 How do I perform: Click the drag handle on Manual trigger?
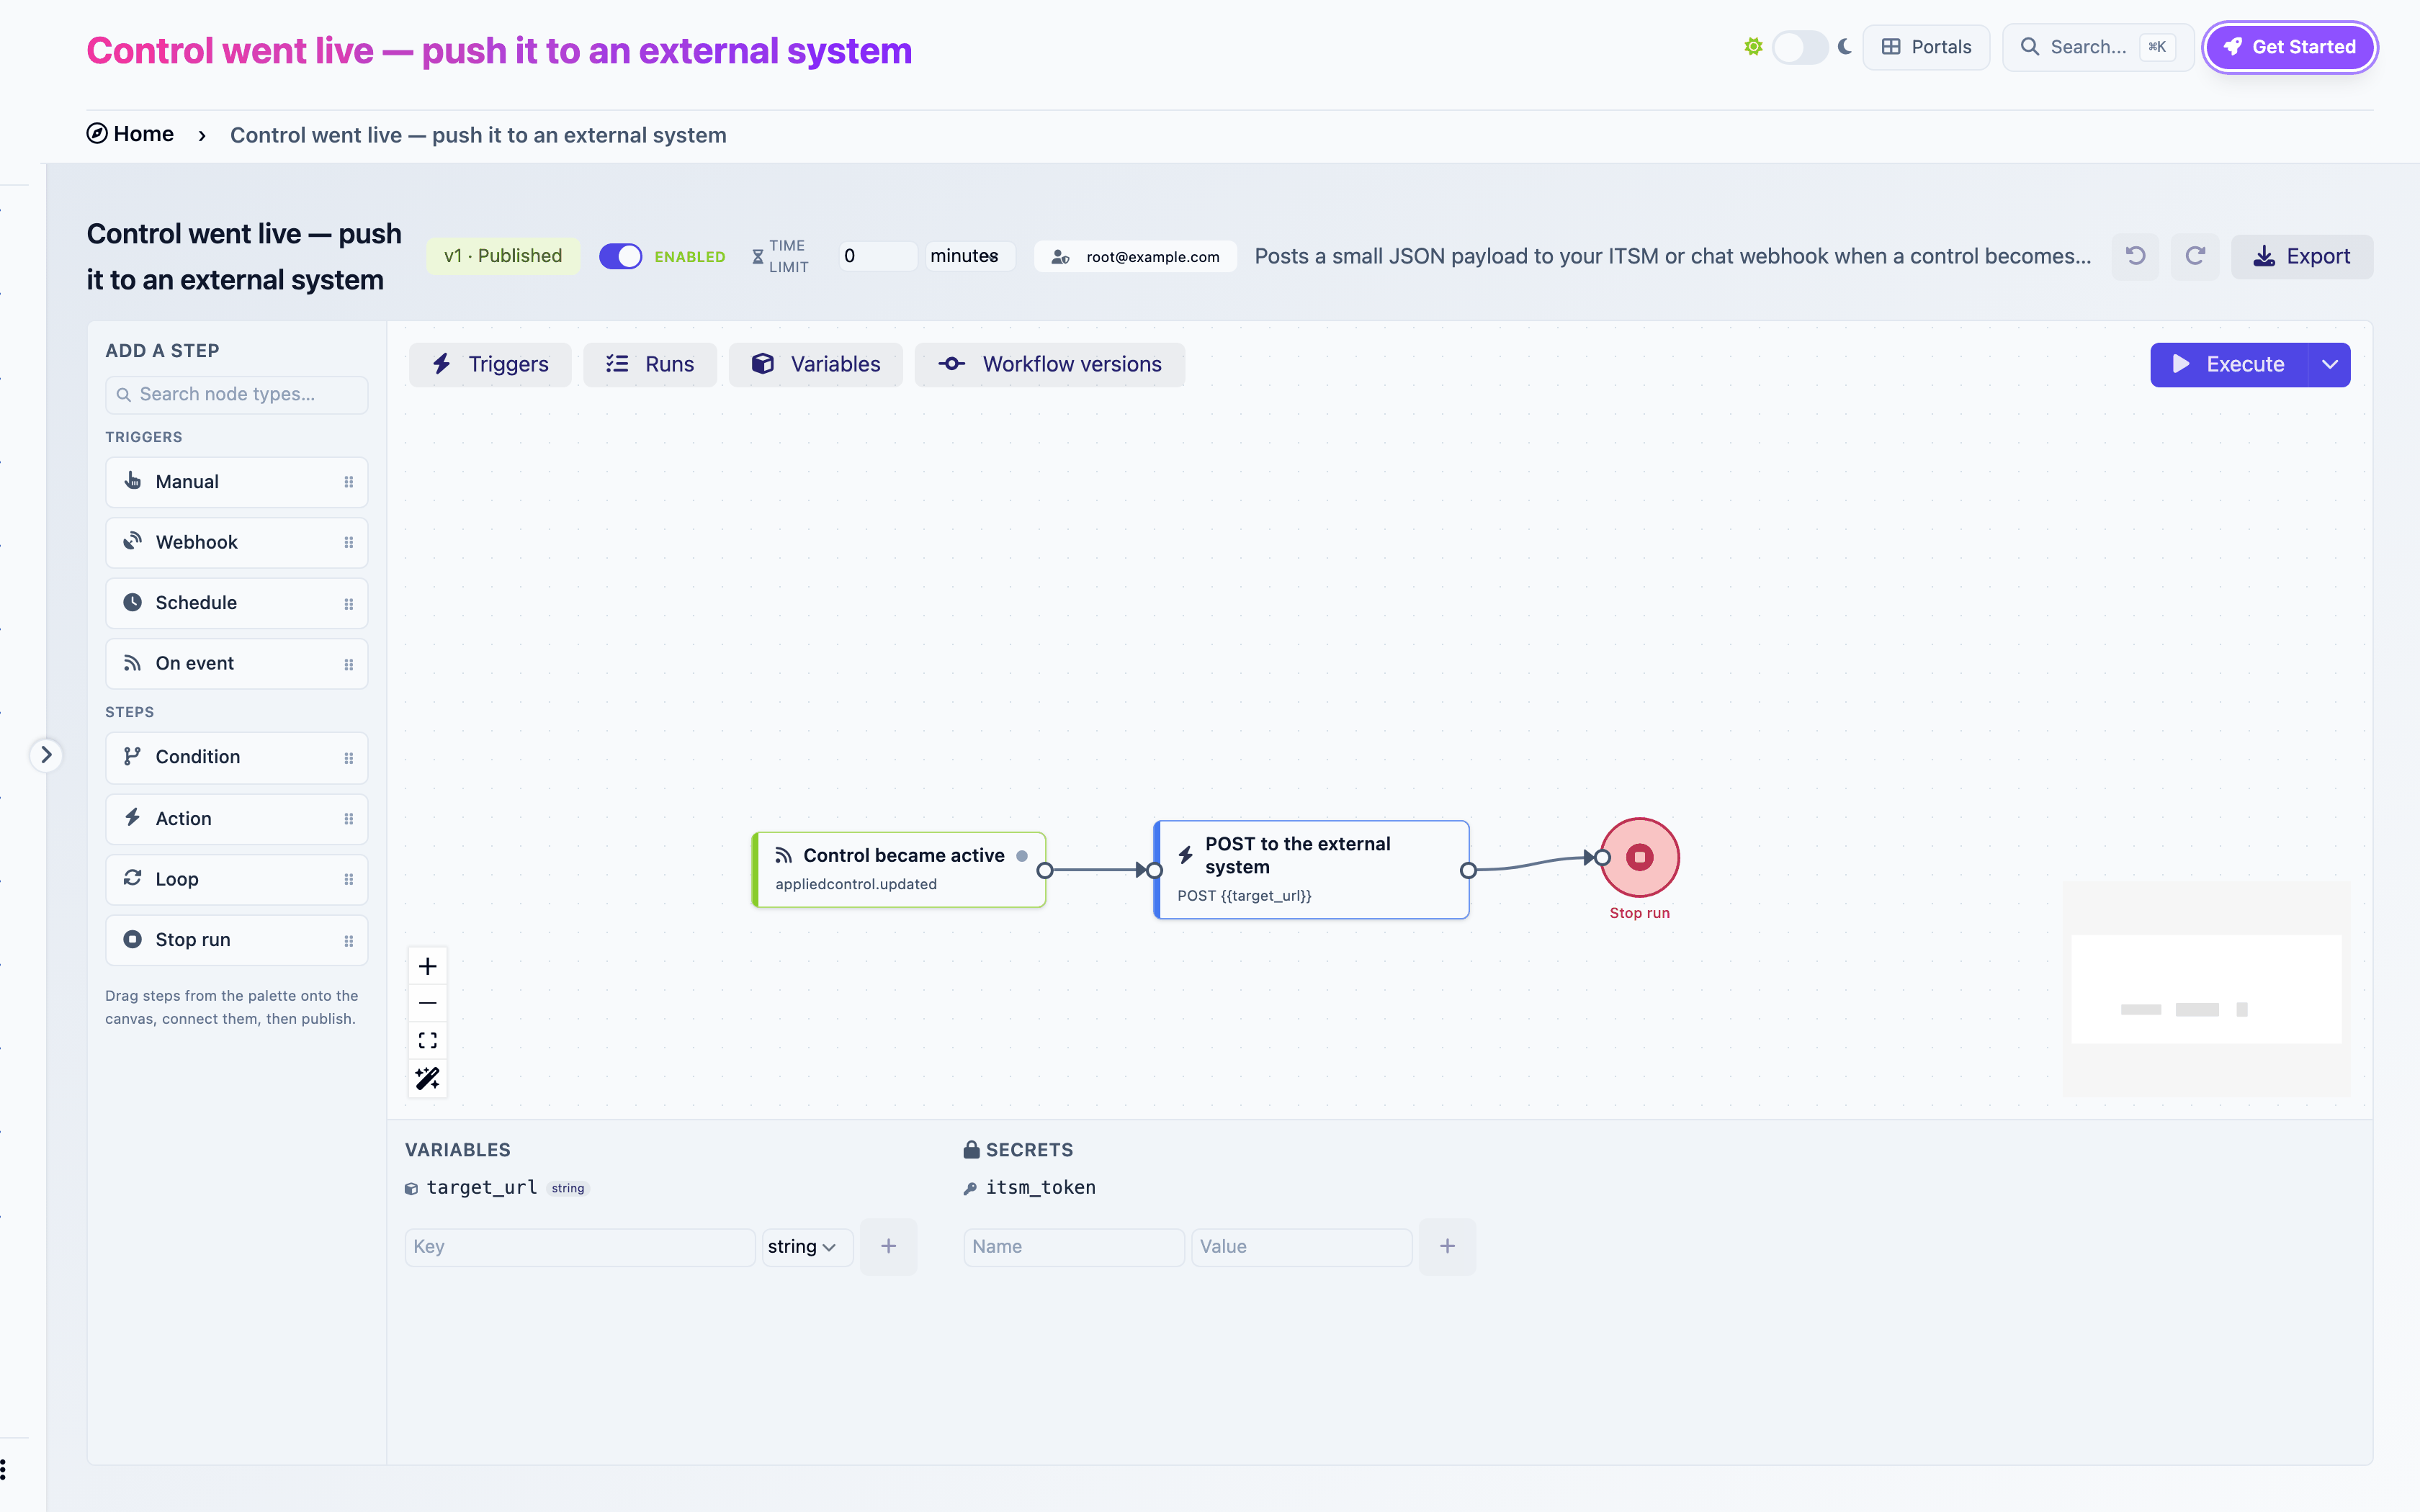[349, 482]
